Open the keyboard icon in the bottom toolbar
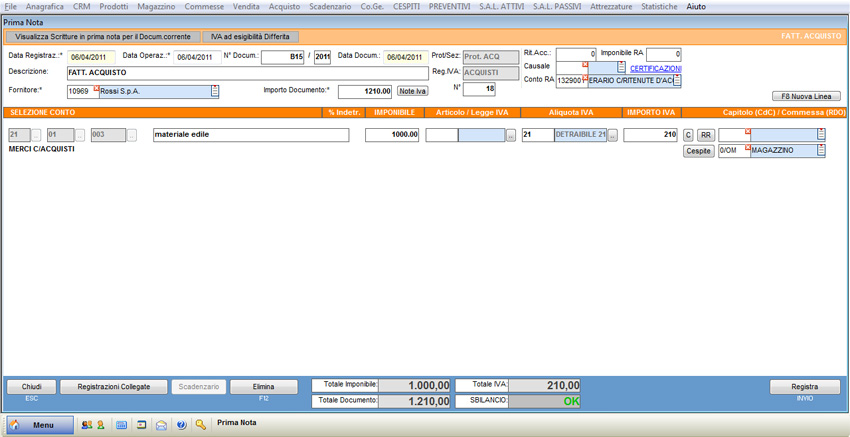Screen dimensions: 850x437 click(121, 425)
